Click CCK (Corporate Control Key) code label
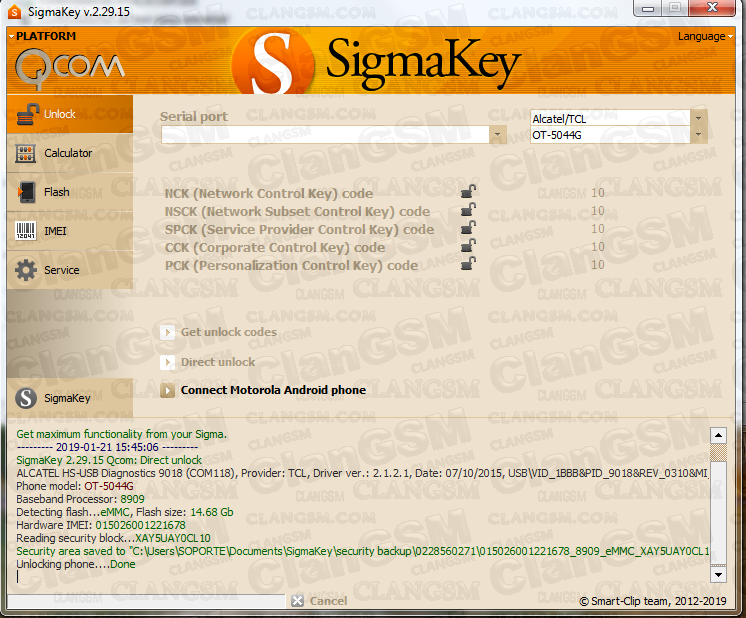This screenshot has width=746, height=618. [275, 248]
